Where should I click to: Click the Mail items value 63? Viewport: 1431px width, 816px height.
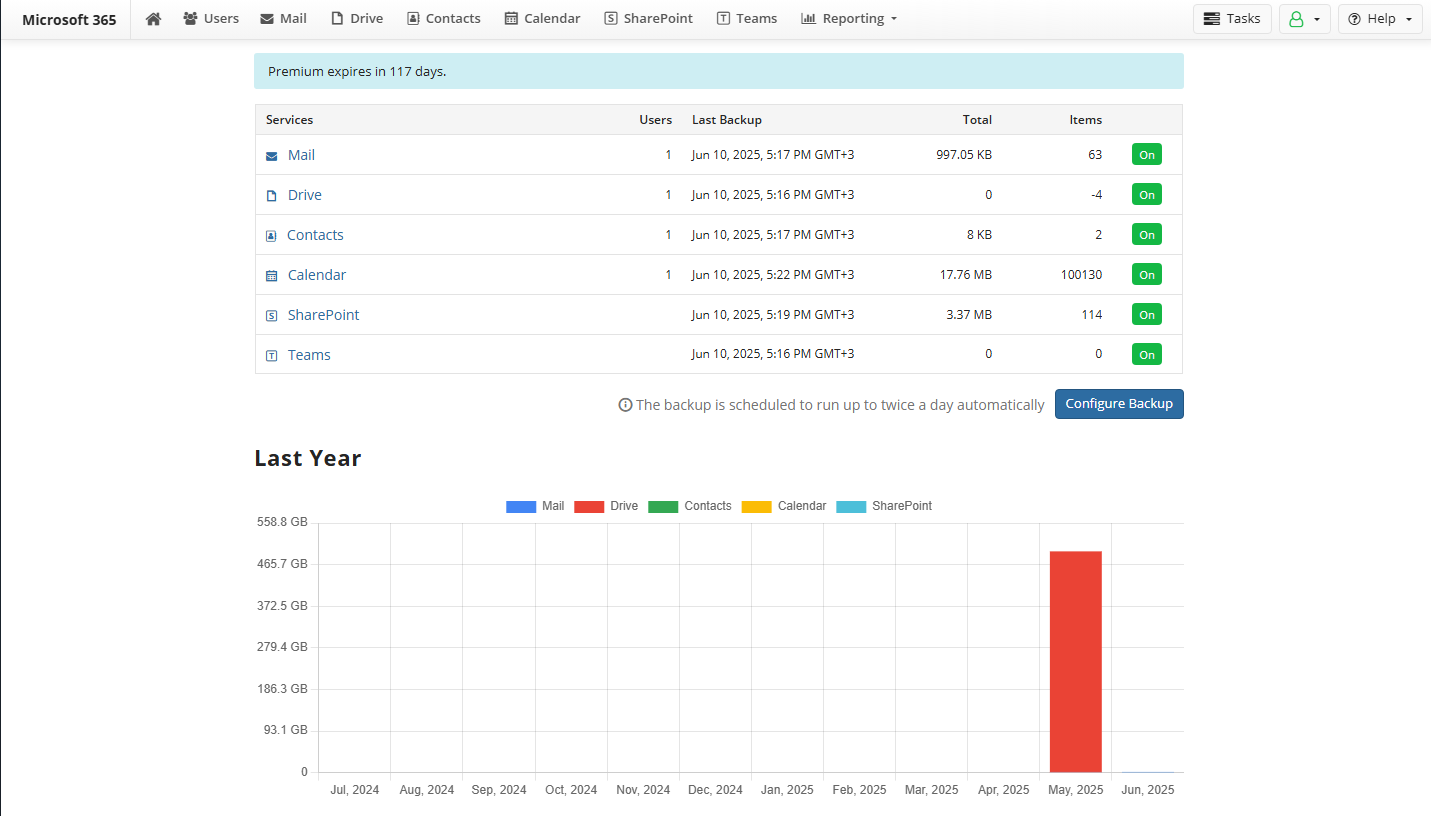pos(1095,155)
